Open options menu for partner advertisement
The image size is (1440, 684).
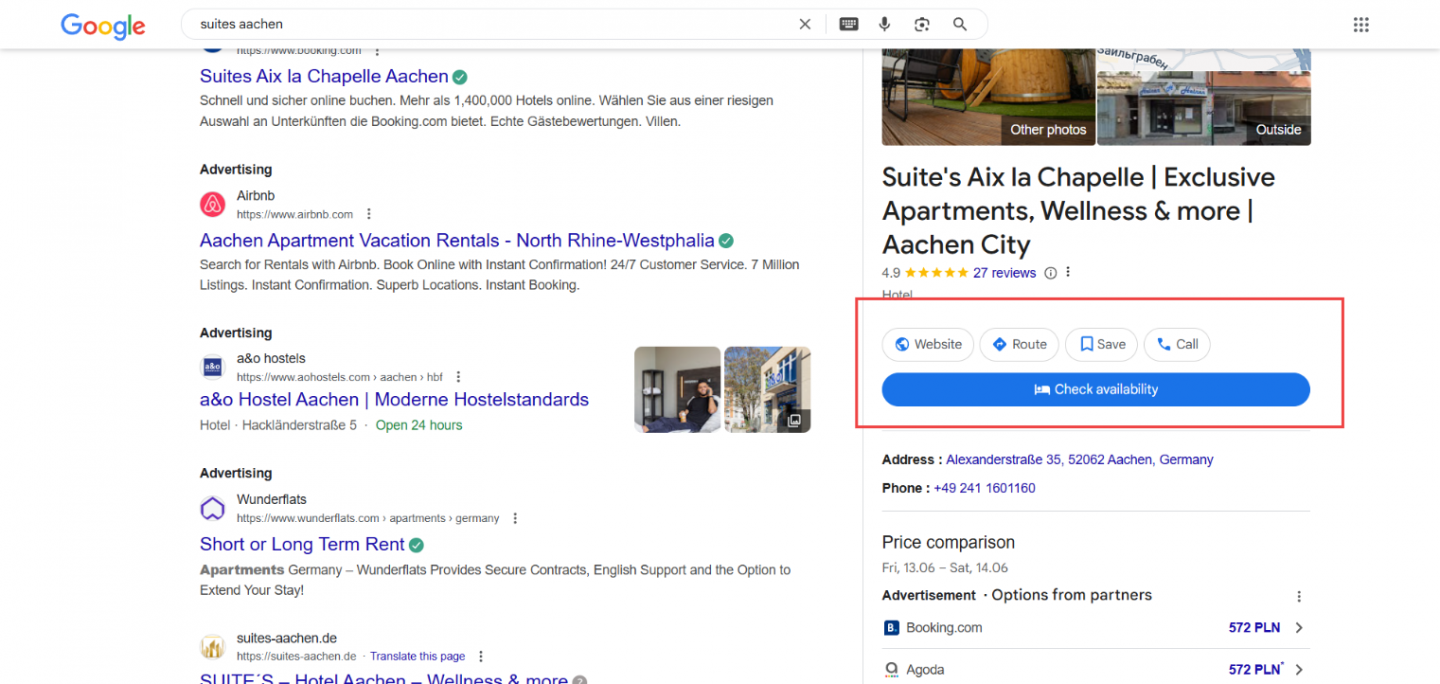1299,596
